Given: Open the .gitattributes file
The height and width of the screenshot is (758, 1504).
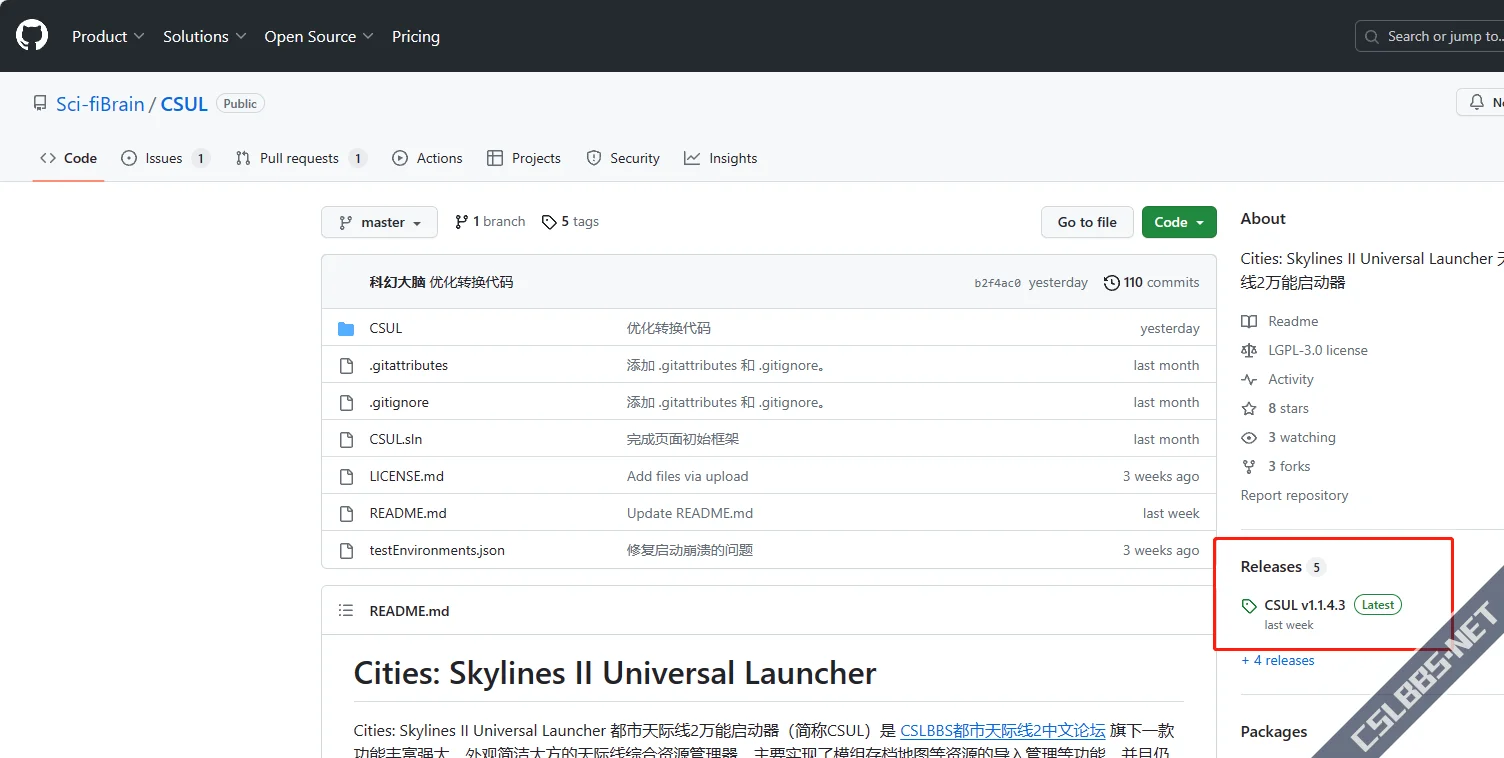Looking at the screenshot, I should tap(409, 365).
